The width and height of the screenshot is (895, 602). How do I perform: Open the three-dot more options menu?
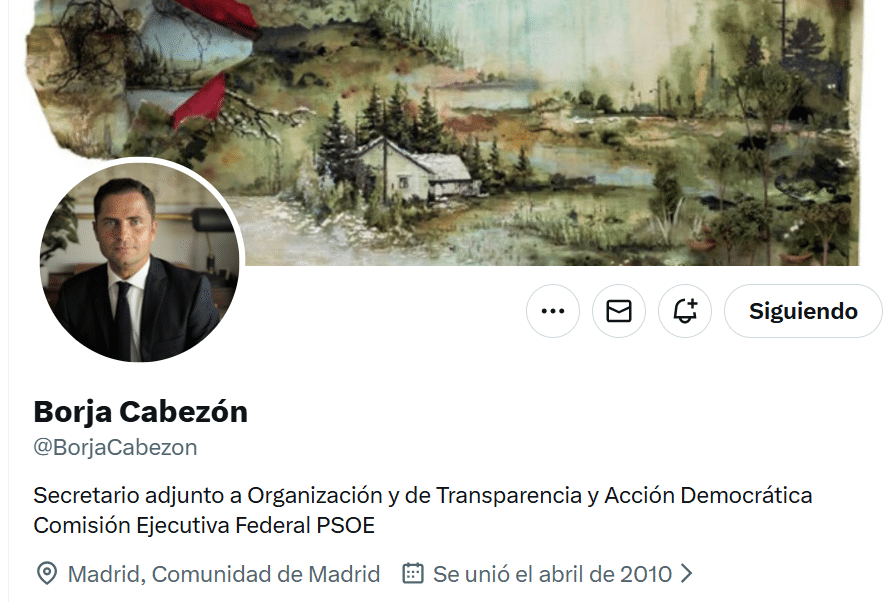point(553,311)
